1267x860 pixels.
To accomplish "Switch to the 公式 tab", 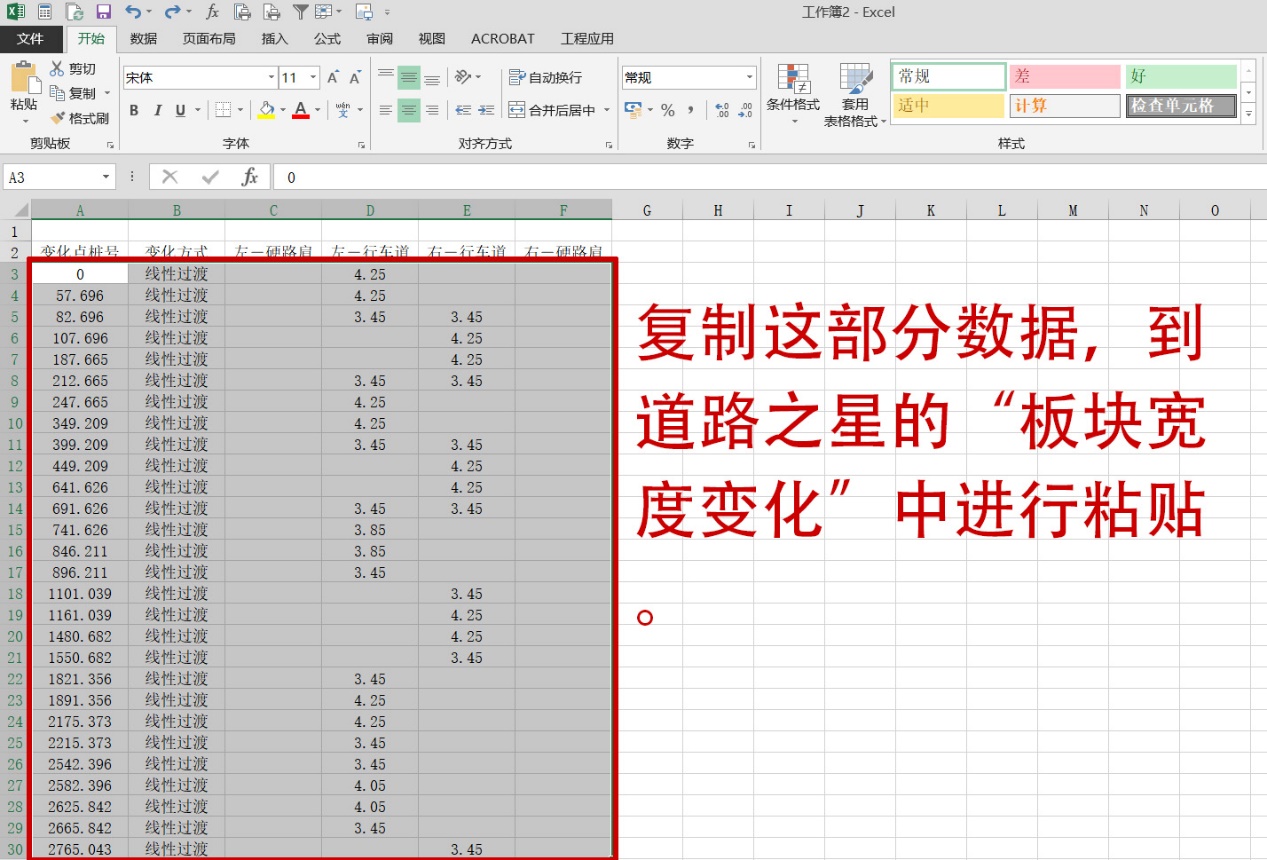I will click(x=327, y=39).
